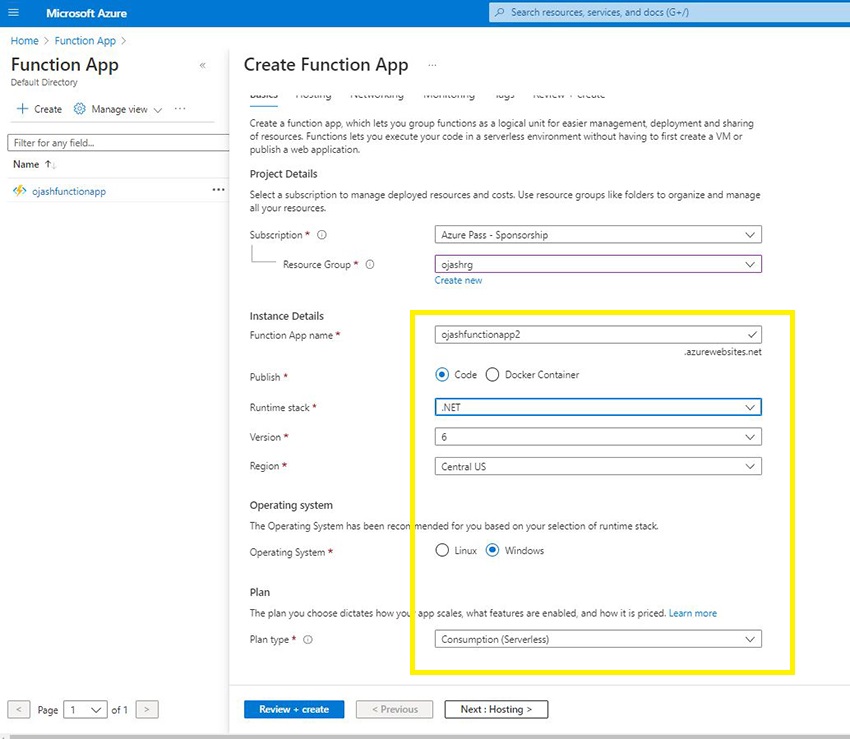
Task: Choose Windows operating system
Action: click(492, 550)
